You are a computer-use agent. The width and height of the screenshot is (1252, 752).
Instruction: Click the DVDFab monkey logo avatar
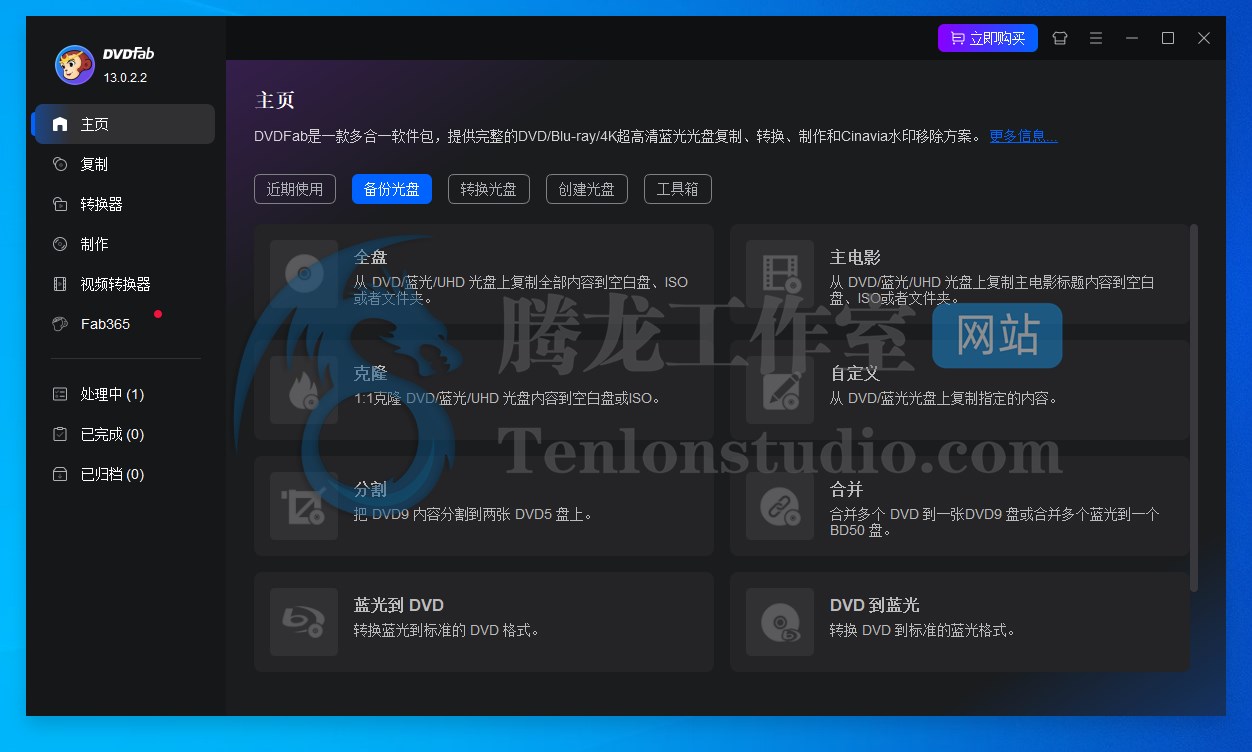pos(74,65)
